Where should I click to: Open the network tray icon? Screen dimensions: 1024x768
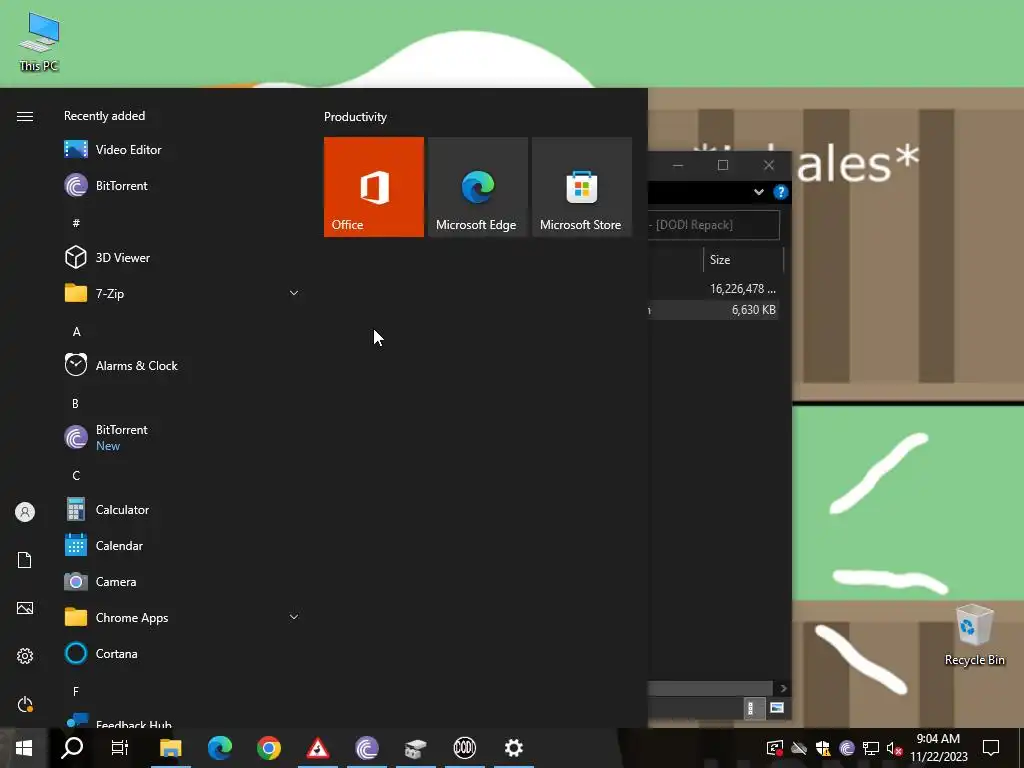(x=871, y=748)
